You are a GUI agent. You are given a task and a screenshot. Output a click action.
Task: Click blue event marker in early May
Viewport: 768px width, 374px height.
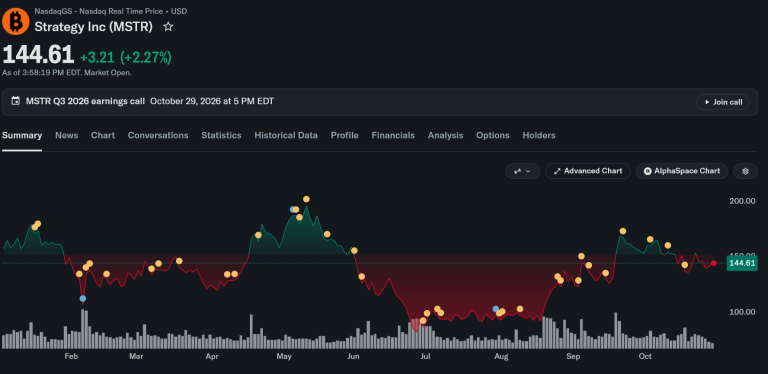click(292, 210)
